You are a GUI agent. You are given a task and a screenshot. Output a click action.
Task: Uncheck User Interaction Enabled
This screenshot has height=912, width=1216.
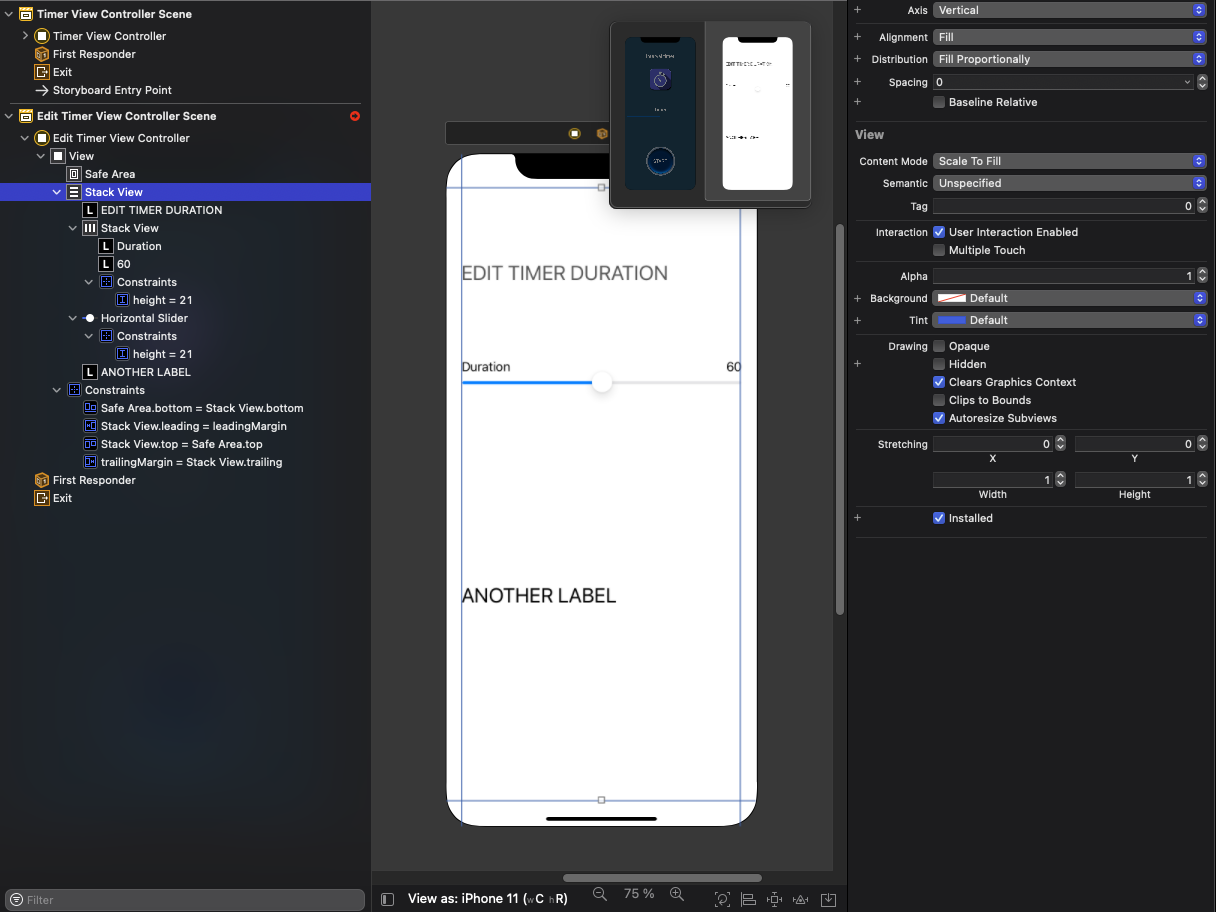[939, 232]
